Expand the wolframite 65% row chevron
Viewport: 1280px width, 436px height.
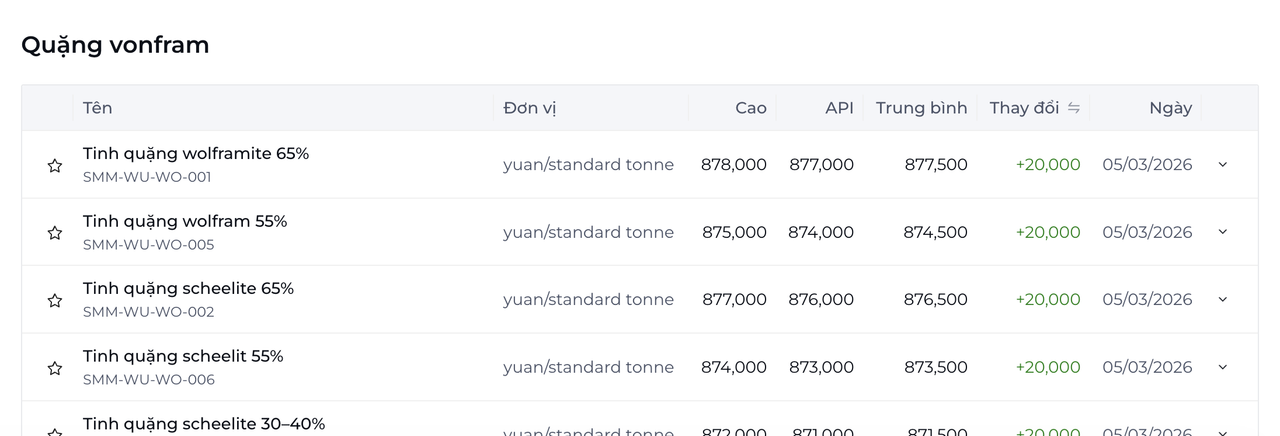(1222, 164)
